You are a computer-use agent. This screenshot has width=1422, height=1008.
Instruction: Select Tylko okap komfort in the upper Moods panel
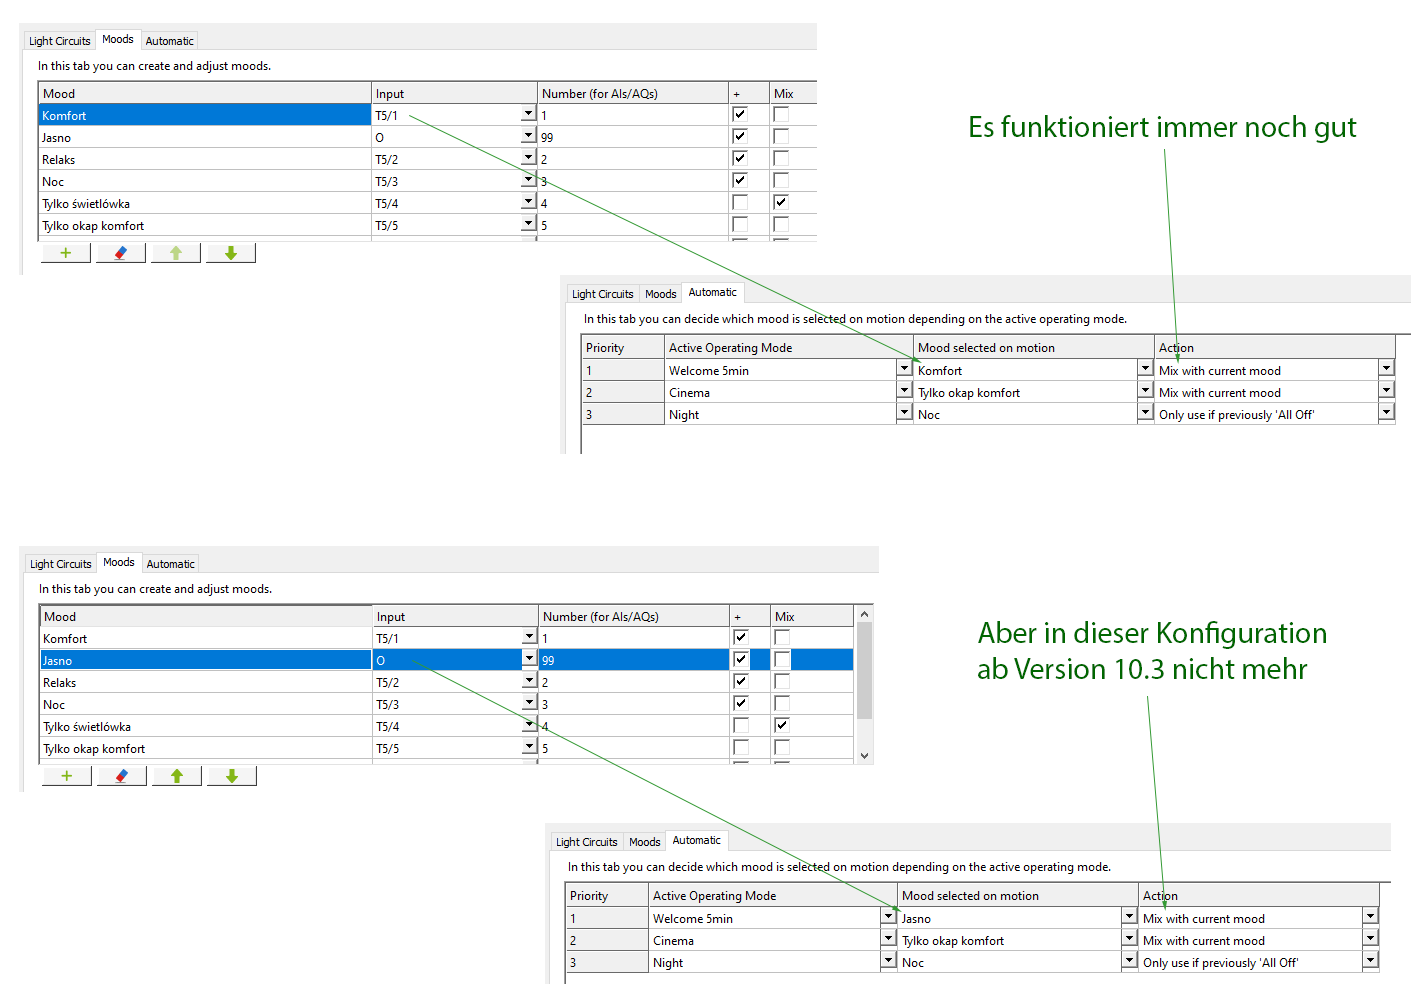(x=205, y=225)
